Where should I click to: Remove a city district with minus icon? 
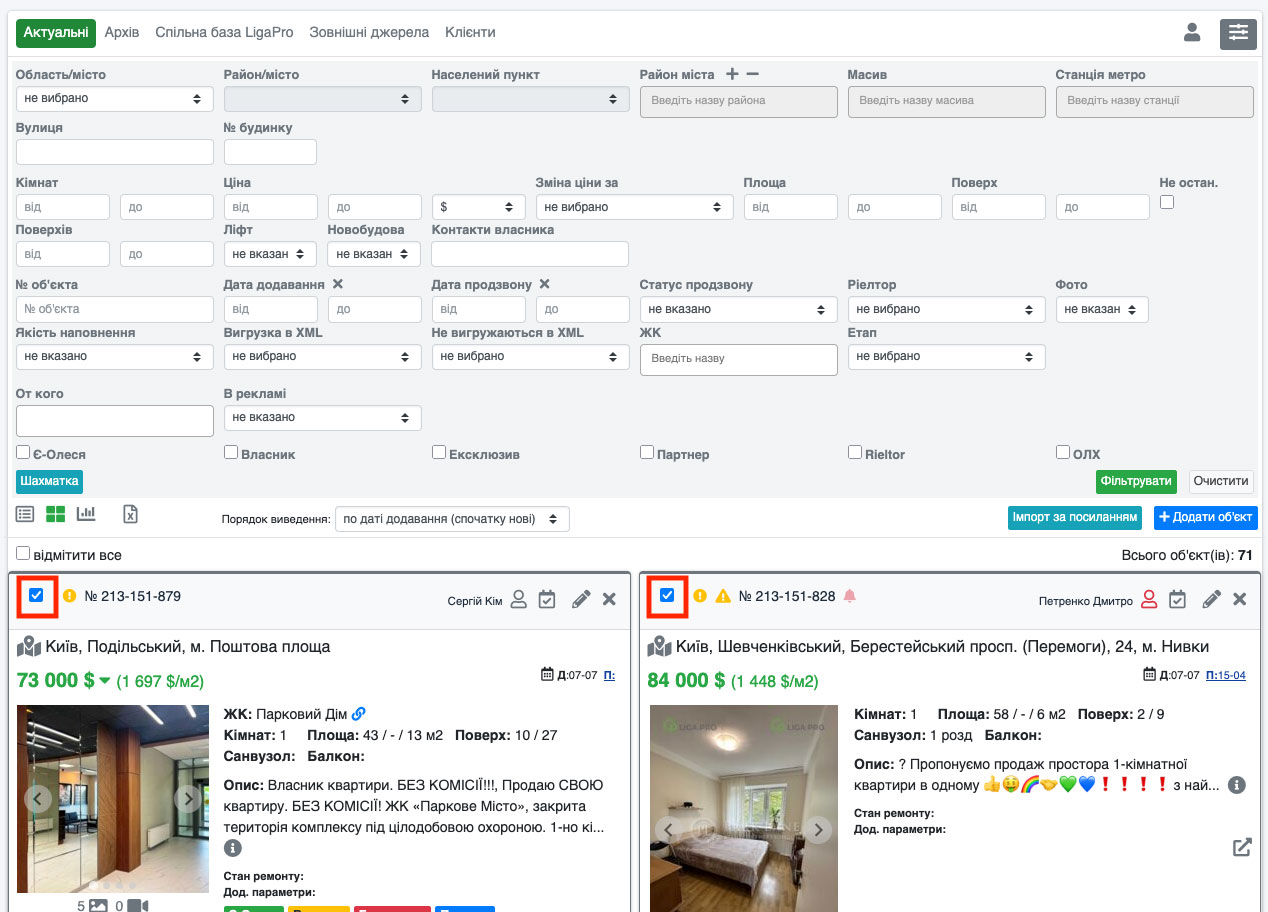coord(753,74)
